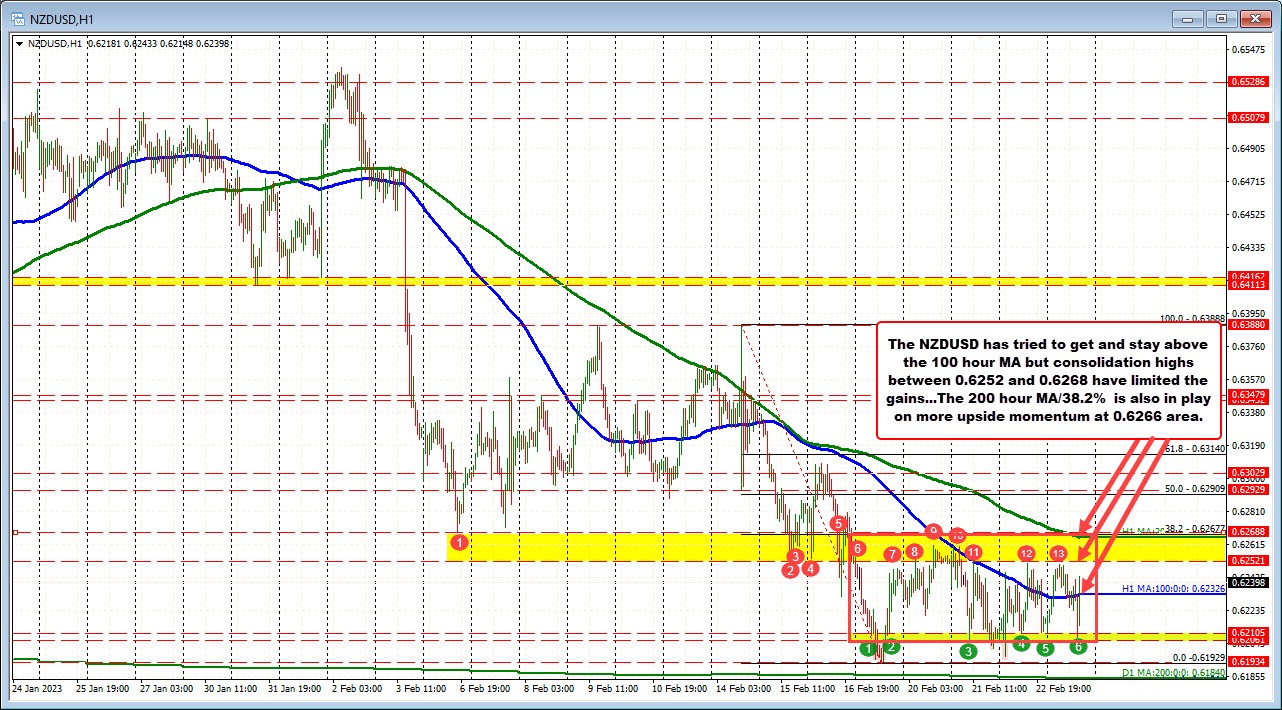The height and width of the screenshot is (710, 1282).
Task: Click the 31 Jan 19:00 date label
Action: pyautogui.click(x=296, y=689)
